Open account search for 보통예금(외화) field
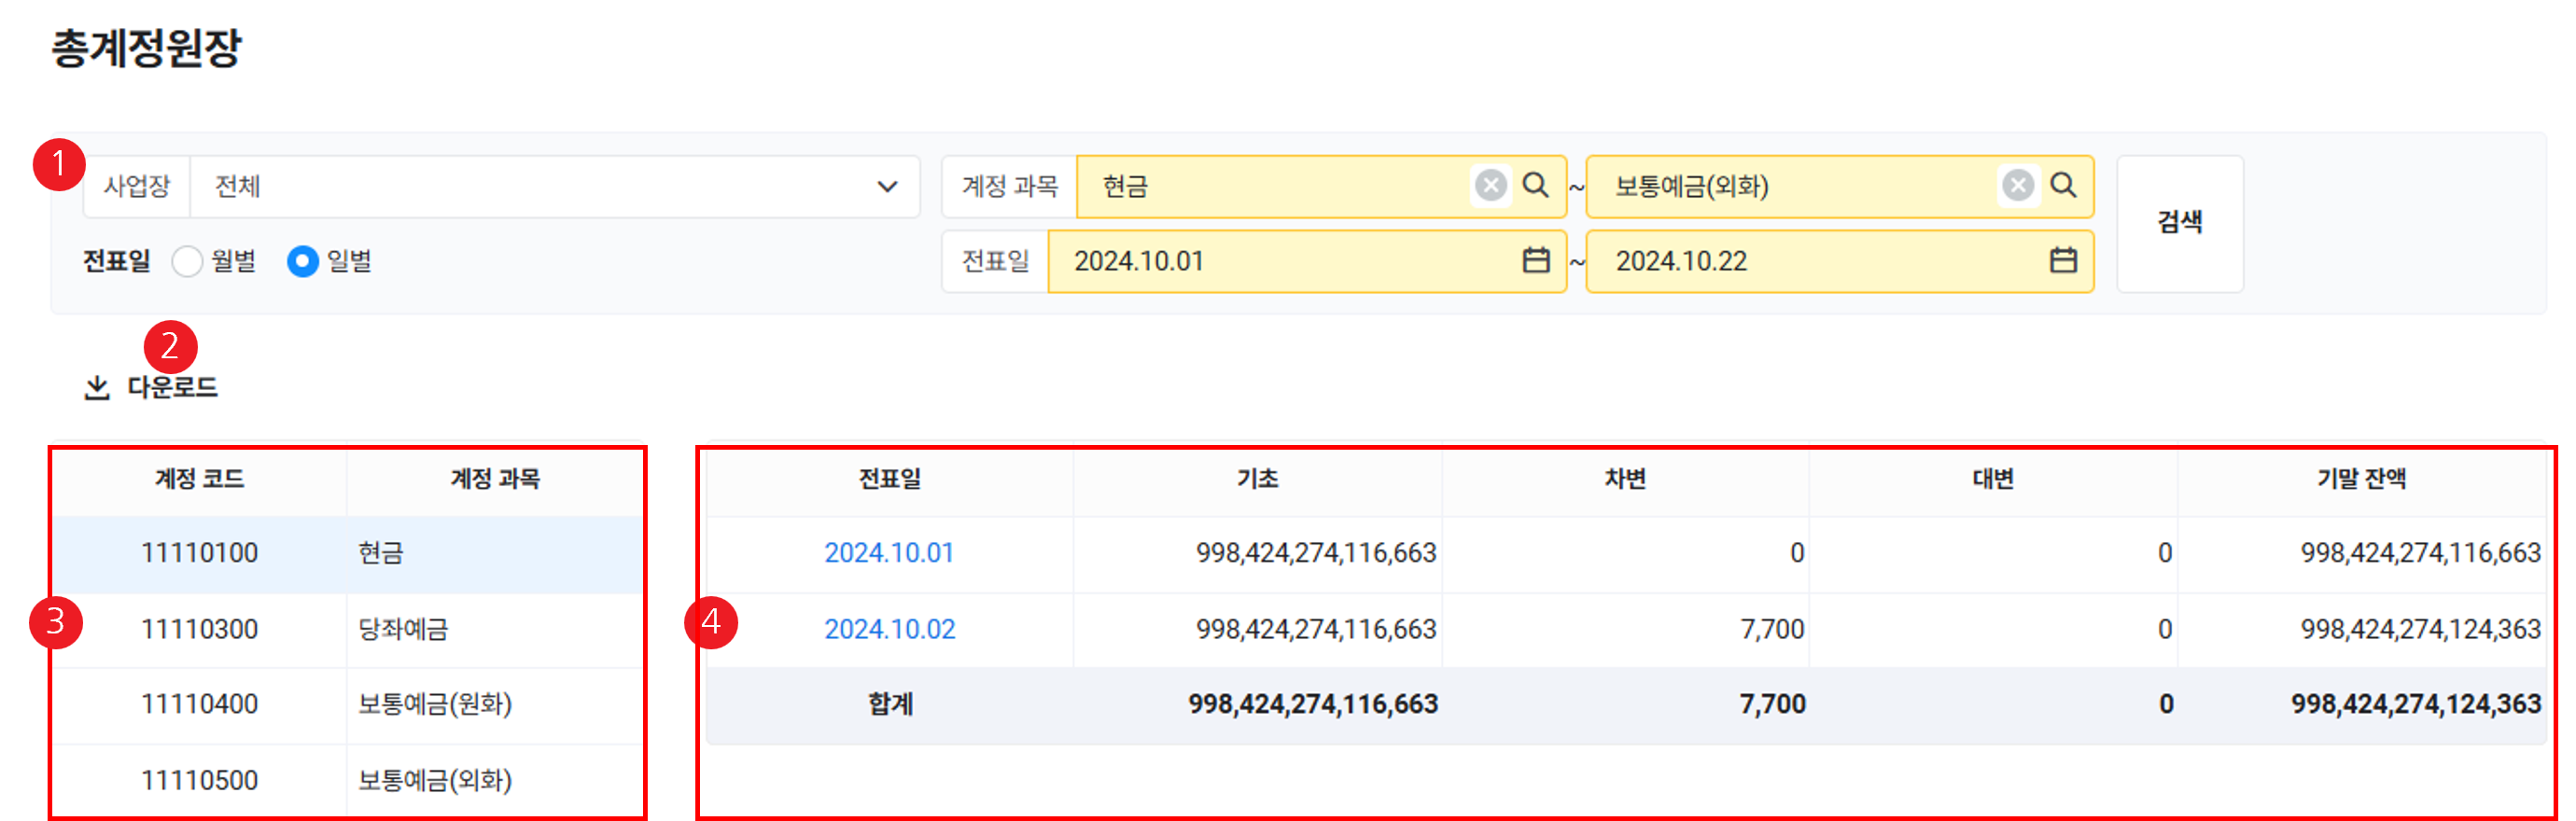2576x821 pixels. point(2062,186)
